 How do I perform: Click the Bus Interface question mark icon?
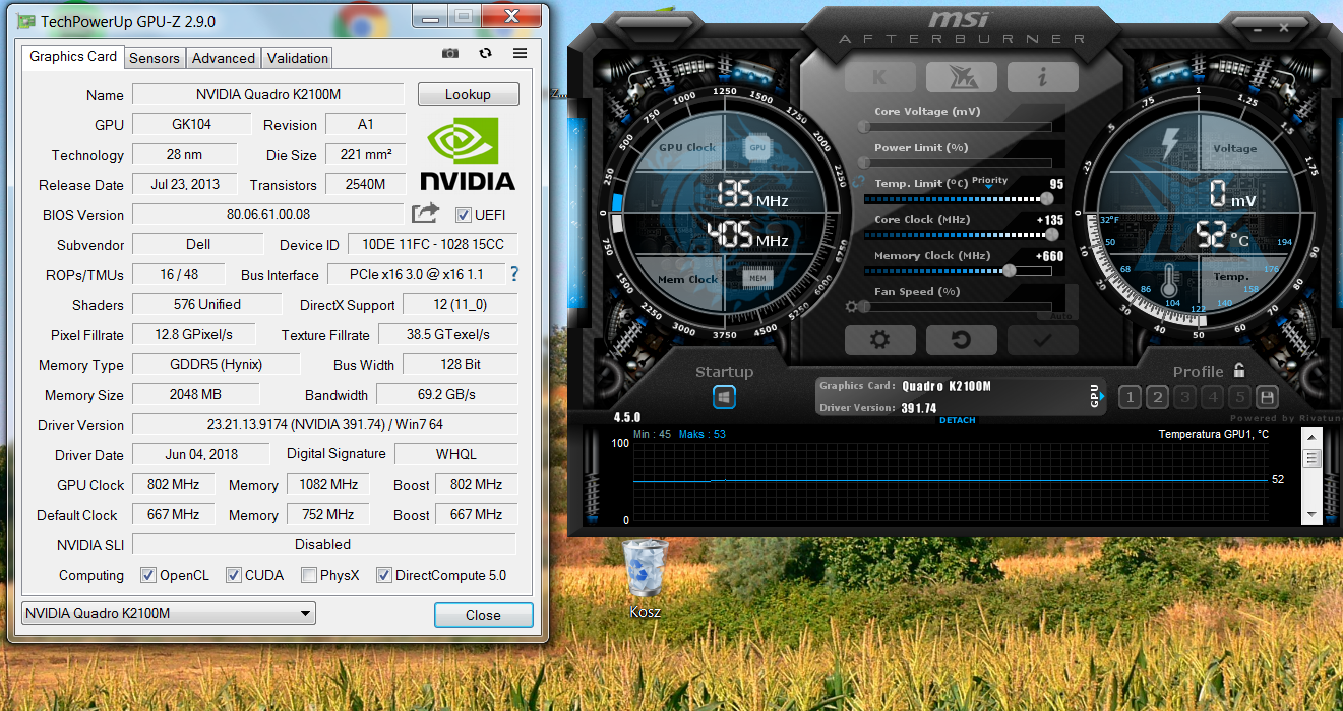point(514,274)
